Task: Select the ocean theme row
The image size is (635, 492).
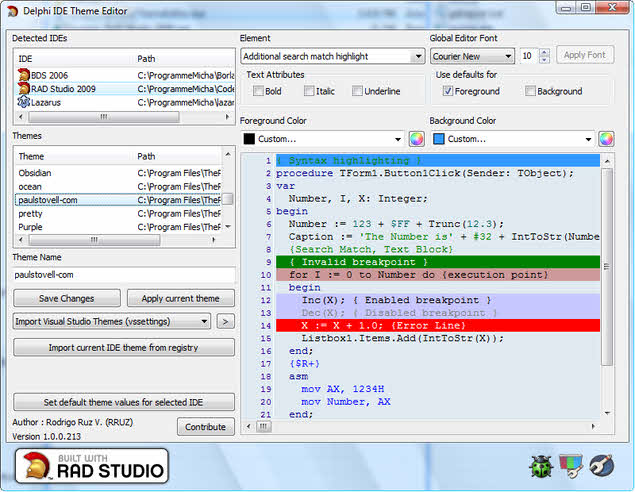Action: pyautogui.click(x=118, y=187)
